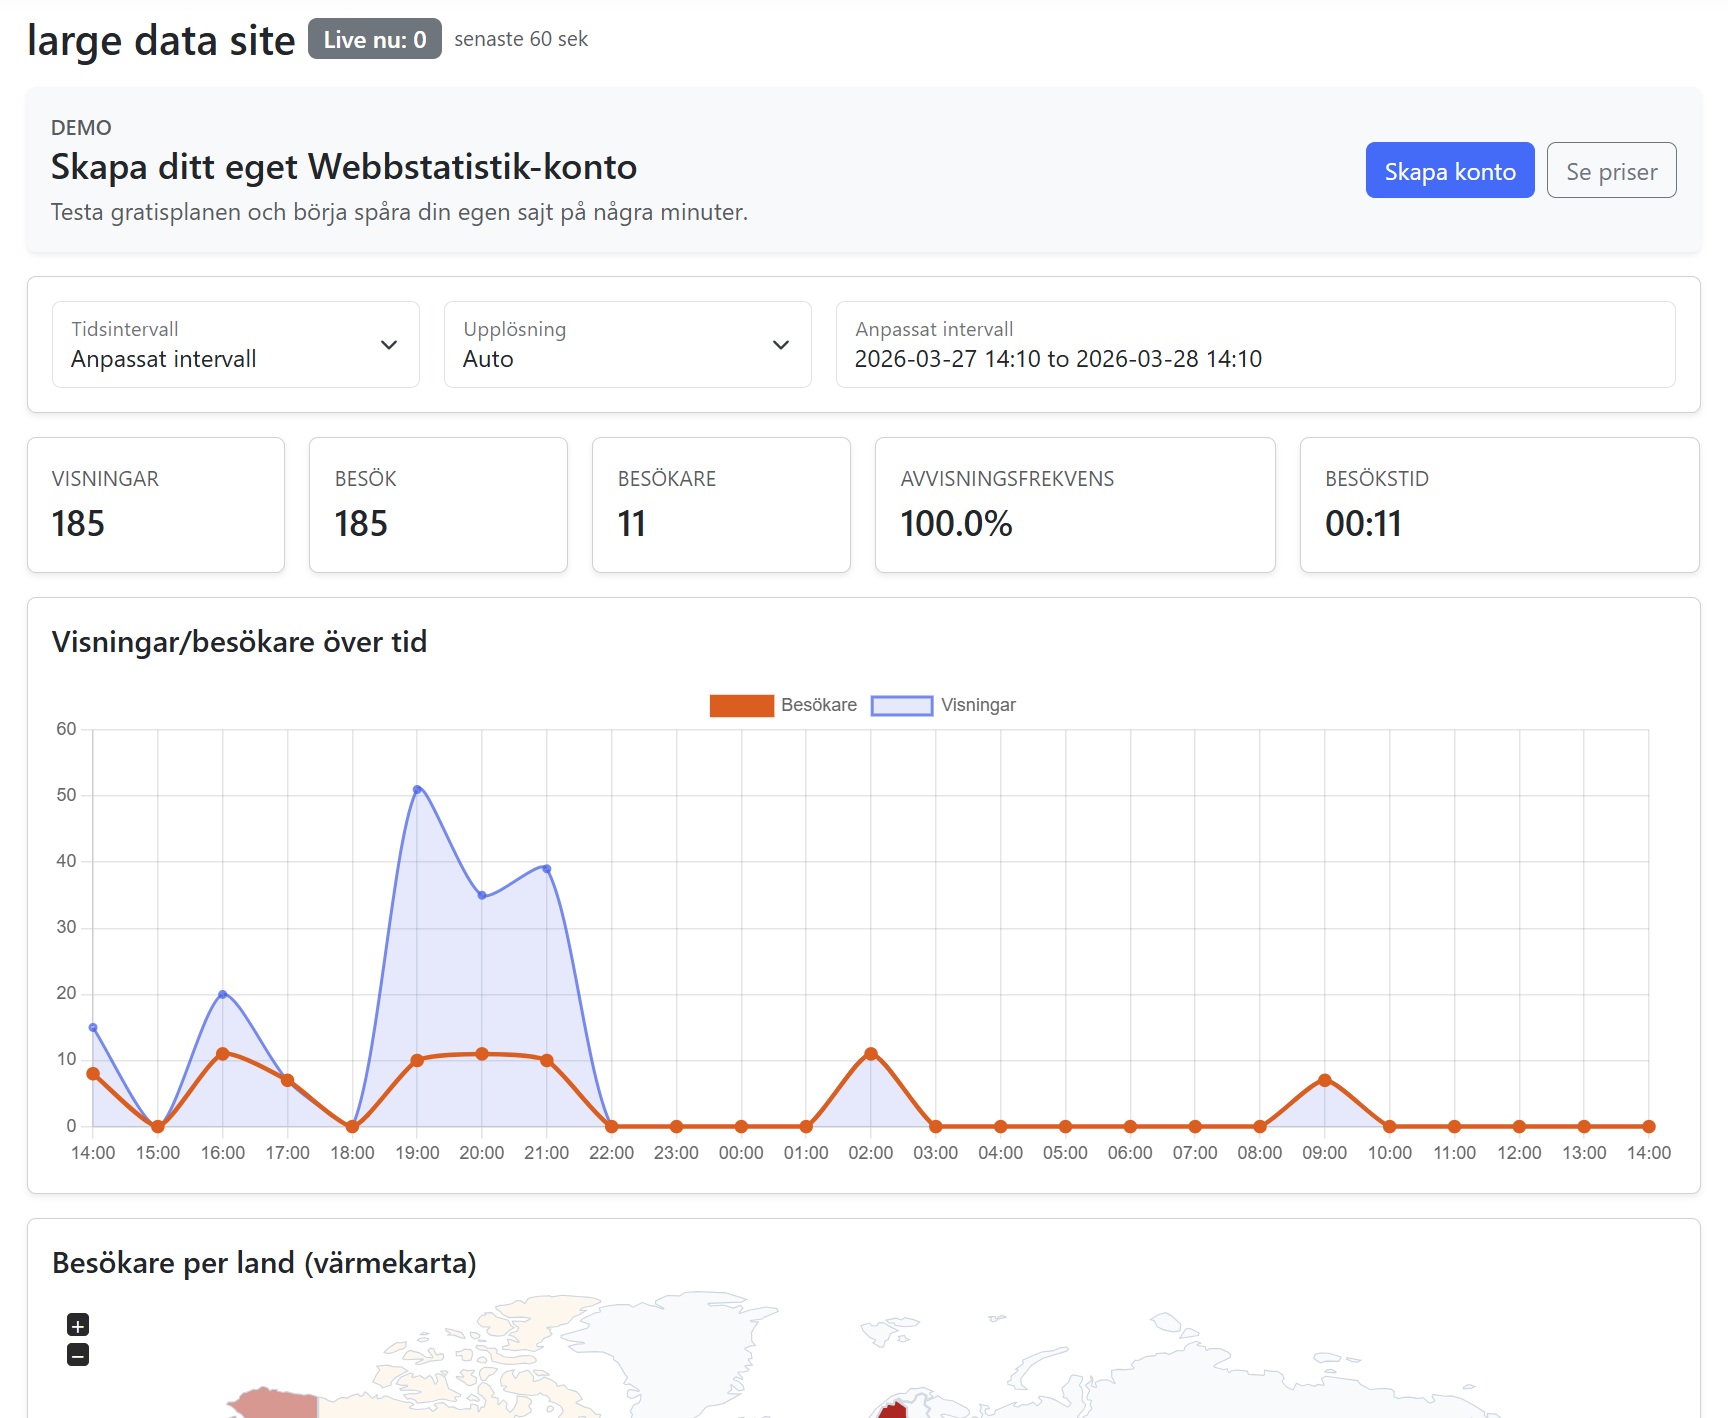Click the Besökare data point at 02:00
1728x1418 pixels.
point(871,1054)
